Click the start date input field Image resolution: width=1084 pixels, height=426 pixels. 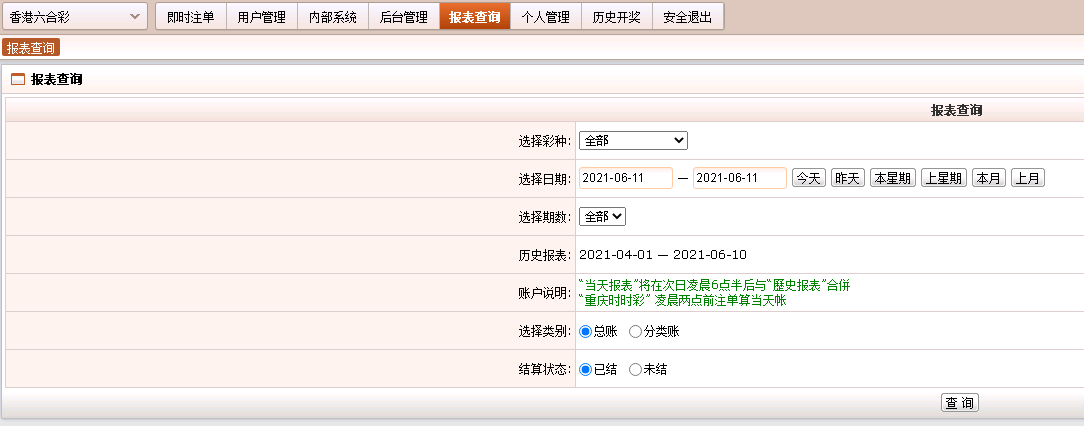(x=625, y=178)
